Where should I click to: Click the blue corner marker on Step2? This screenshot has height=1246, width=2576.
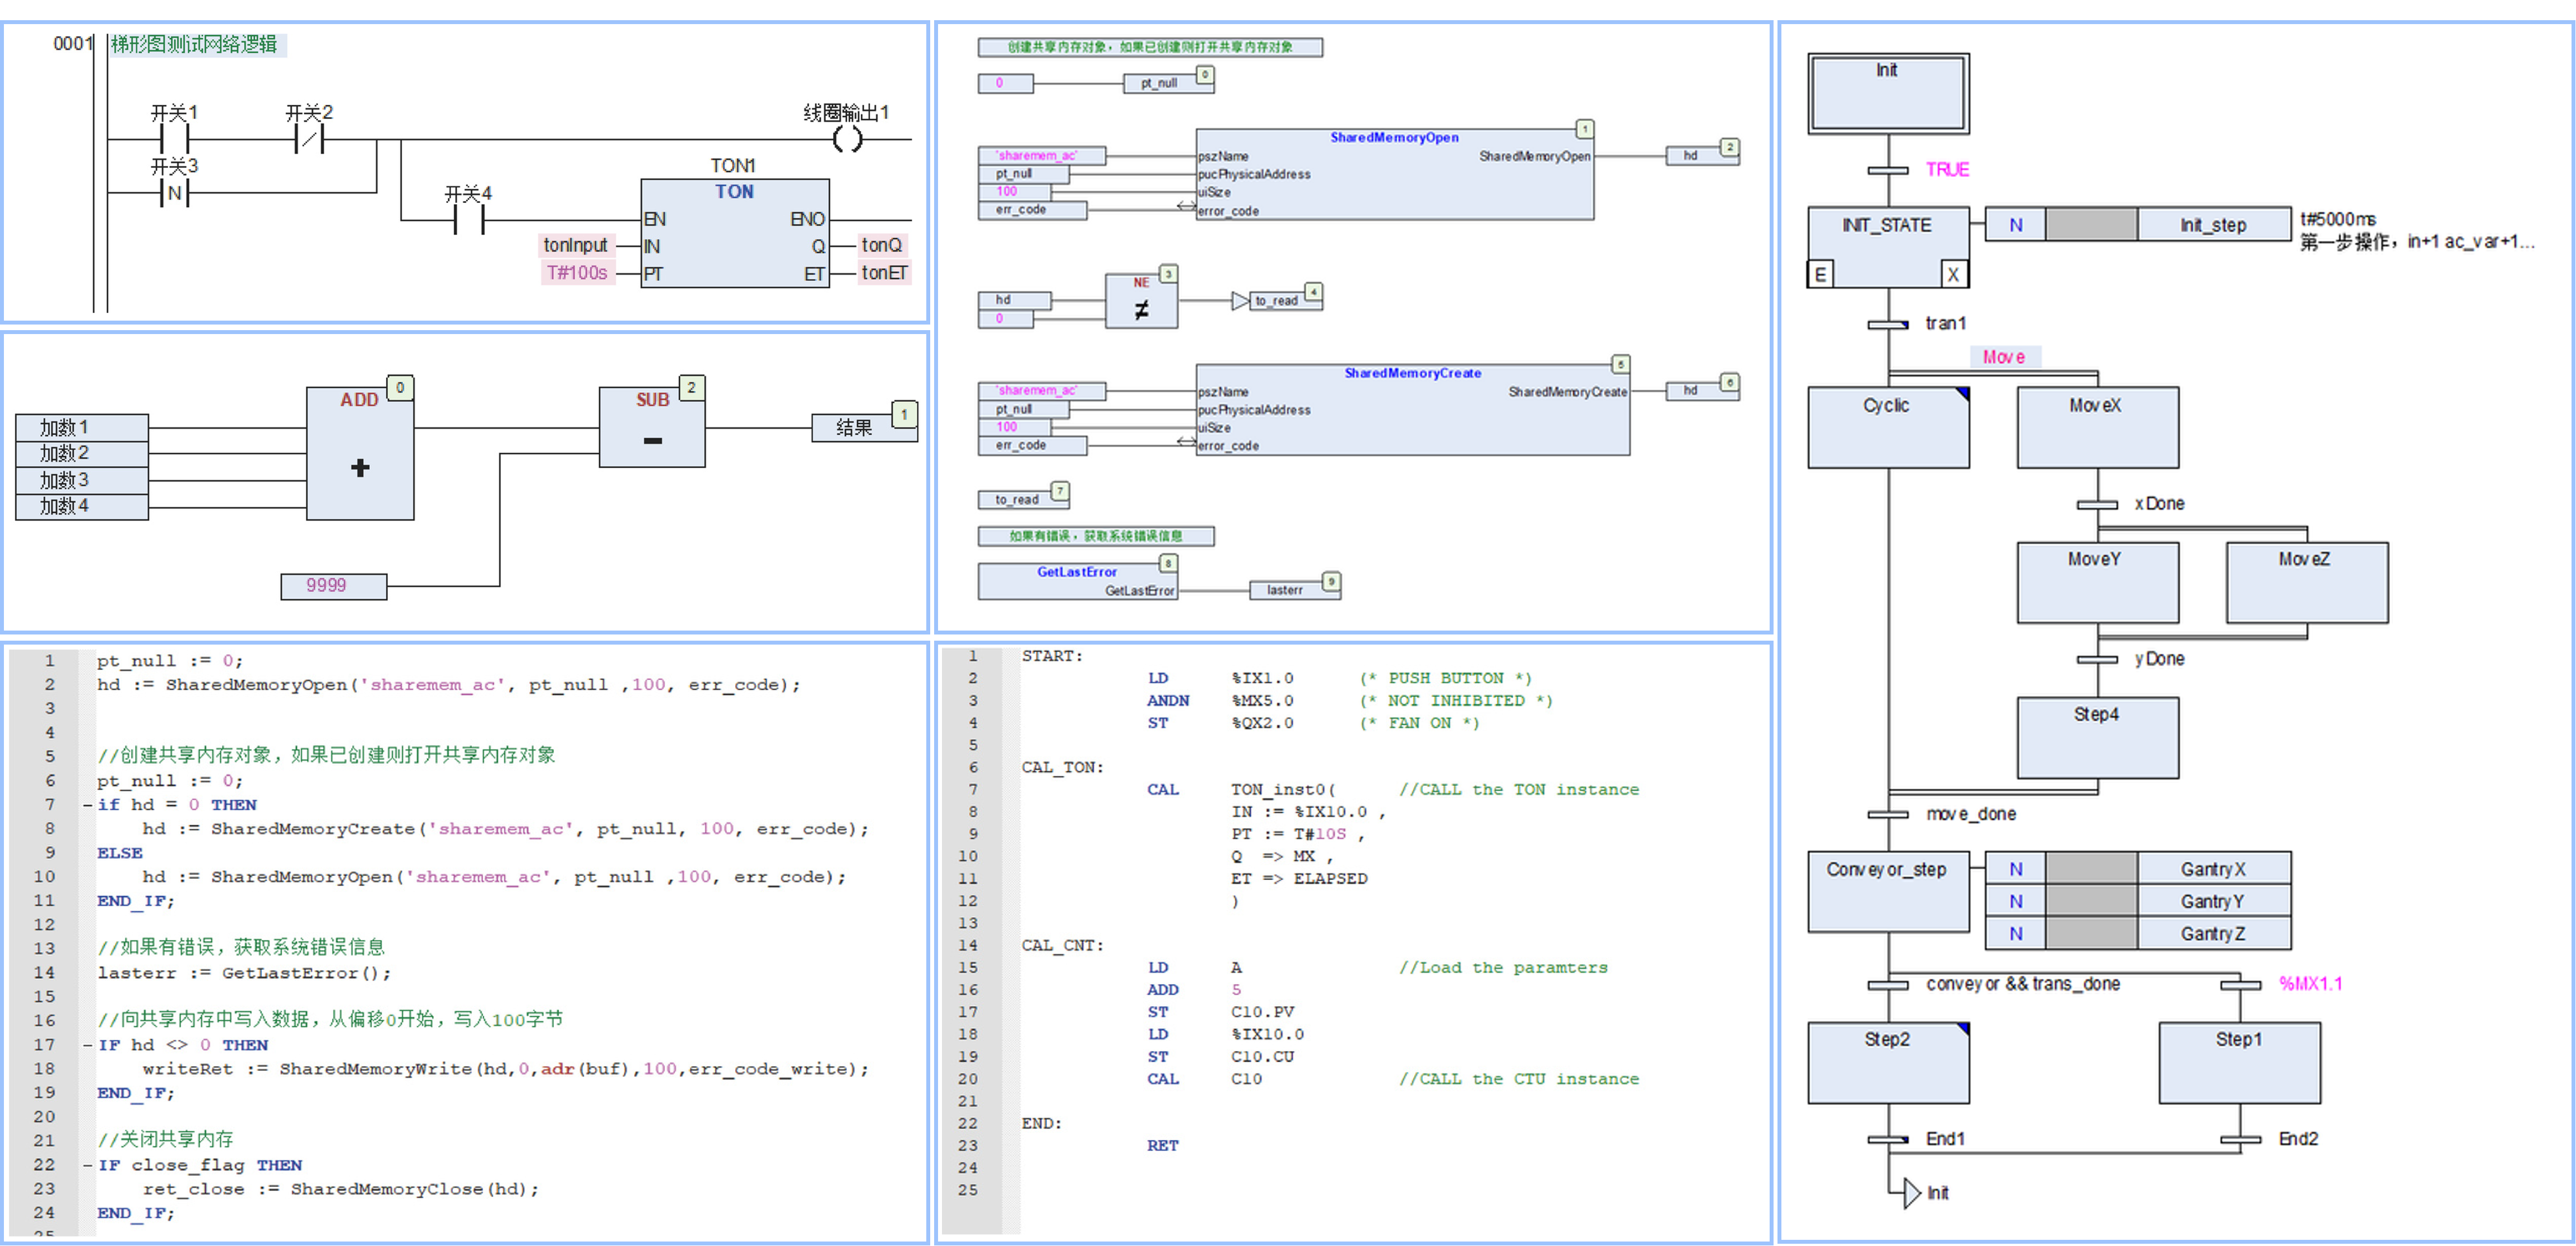[x=1962, y=1029]
